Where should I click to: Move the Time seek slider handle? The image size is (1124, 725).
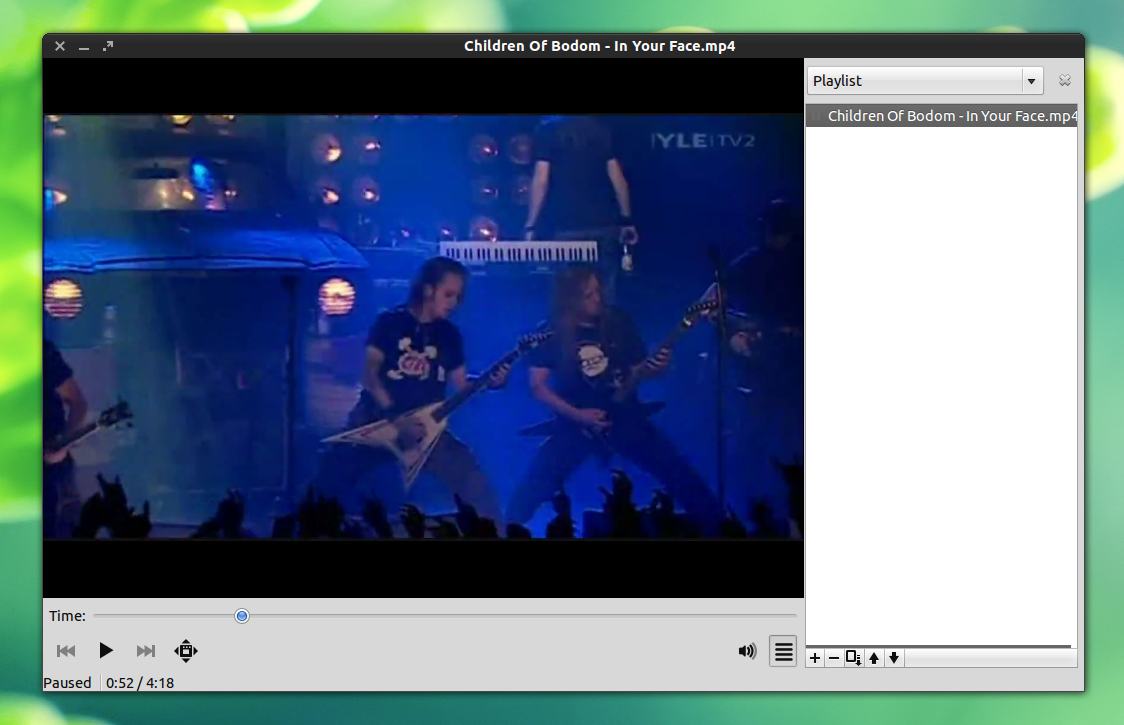[242, 616]
